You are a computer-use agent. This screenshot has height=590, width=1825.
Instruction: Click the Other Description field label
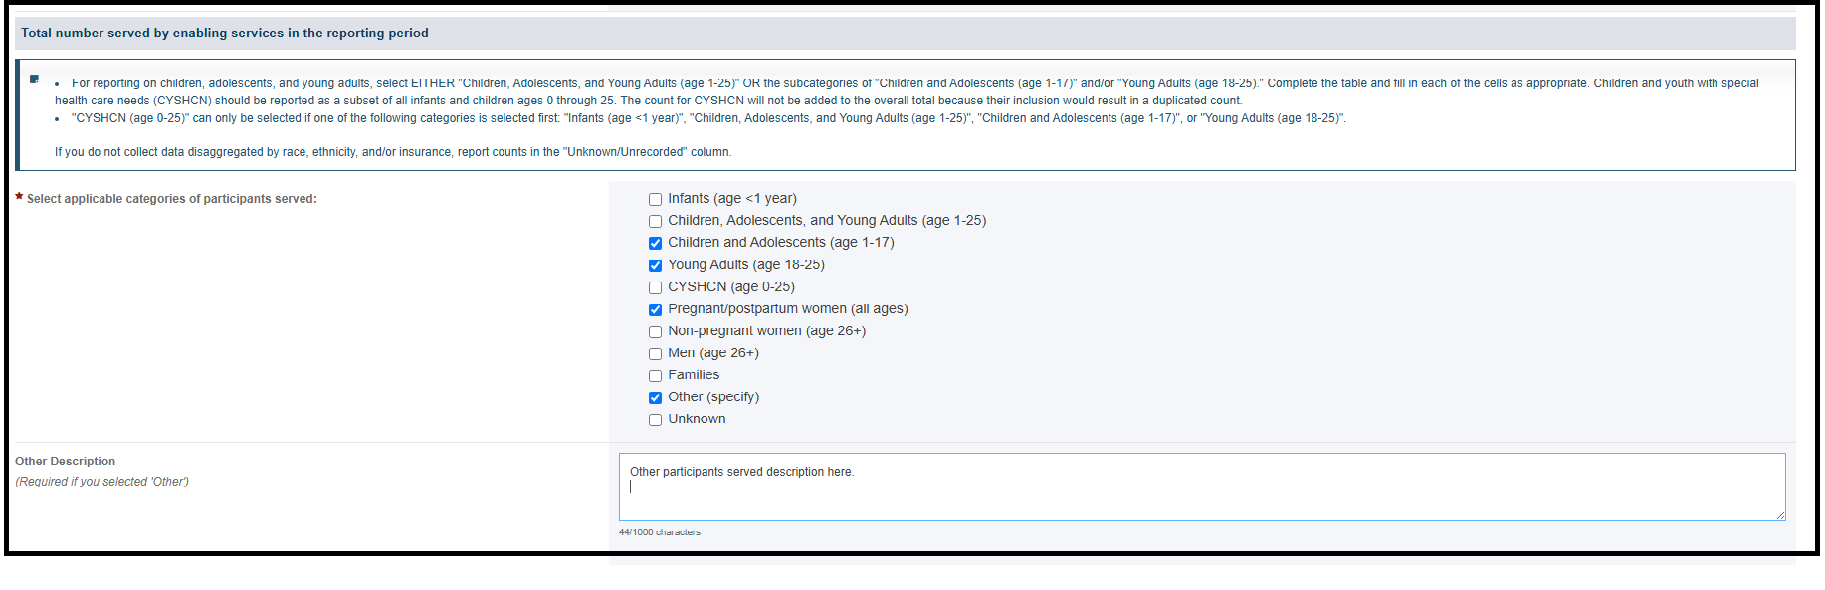click(x=65, y=461)
